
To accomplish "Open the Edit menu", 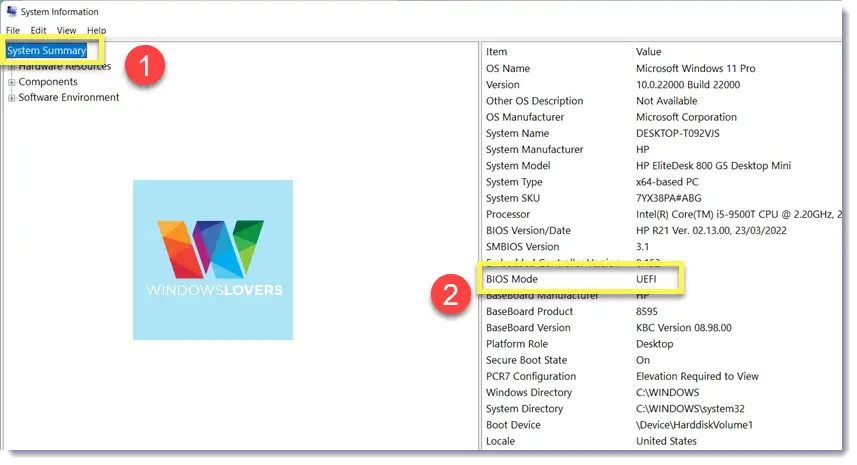I will click(38, 31).
